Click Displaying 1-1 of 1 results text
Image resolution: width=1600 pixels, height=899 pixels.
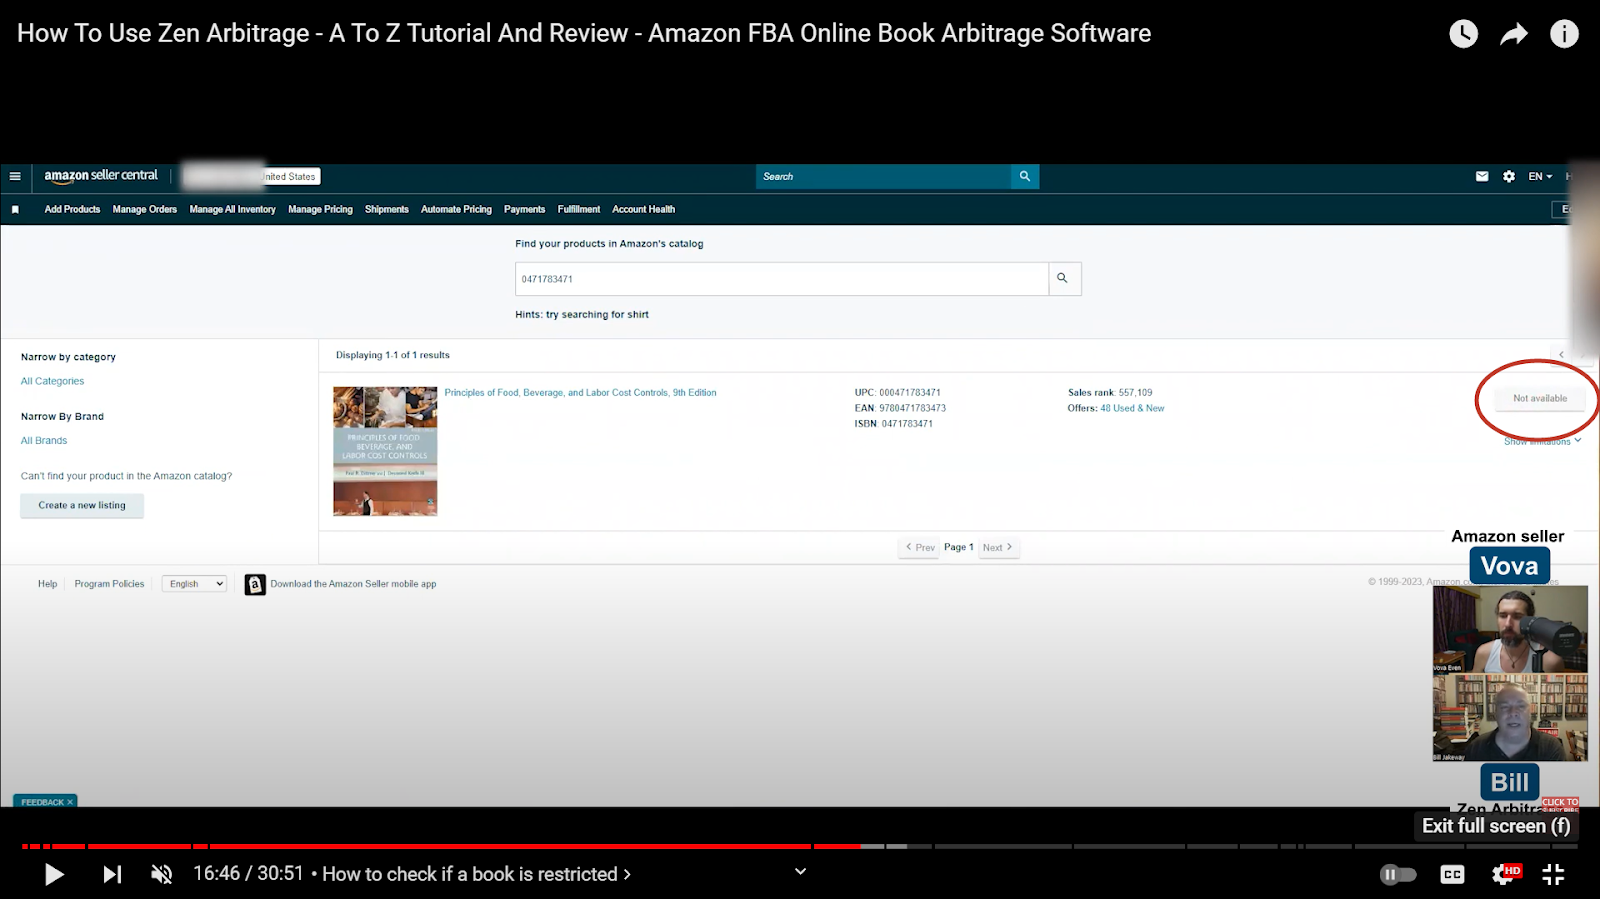click(393, 355)
